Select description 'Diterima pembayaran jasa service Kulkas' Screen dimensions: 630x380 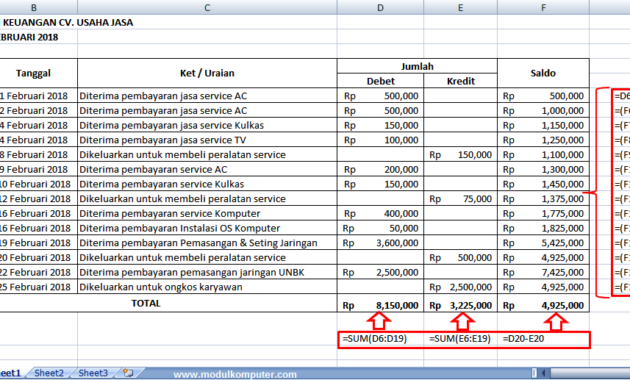[x=207, y=125]
